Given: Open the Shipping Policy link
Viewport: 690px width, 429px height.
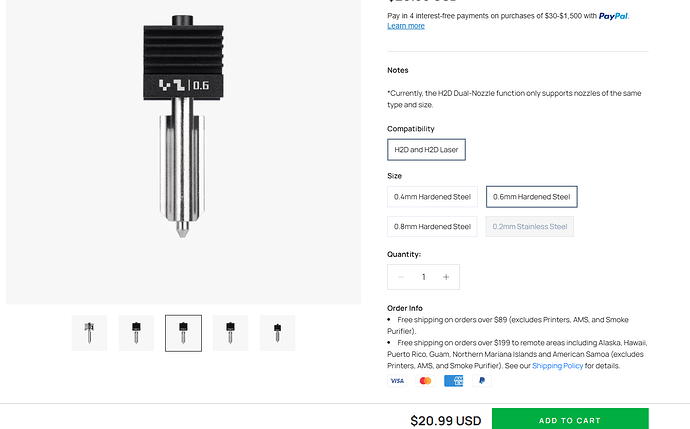Looking at the screenshot, I should click(x=557, y=366).
